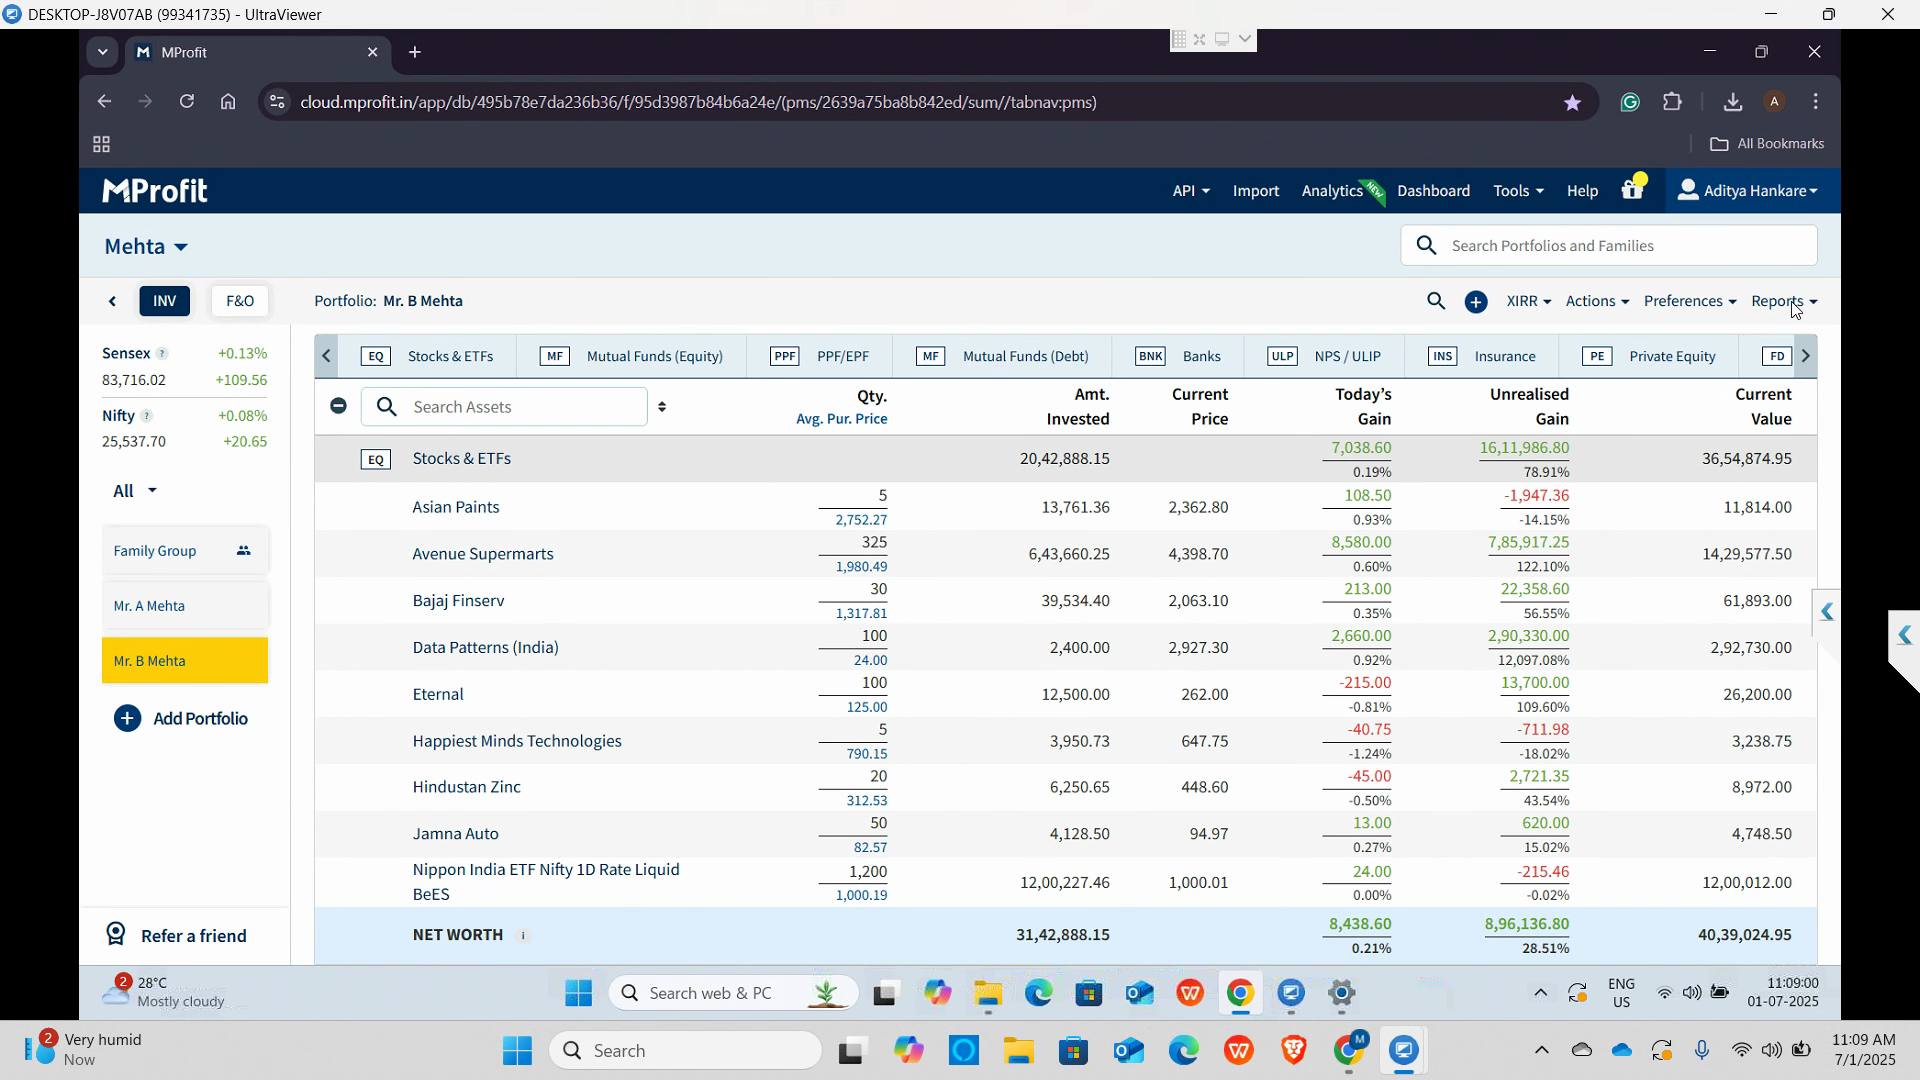This screenshot has width=1920, height=1080.
Task: Click the MProfit logo
Action: [x=155, y=190]
